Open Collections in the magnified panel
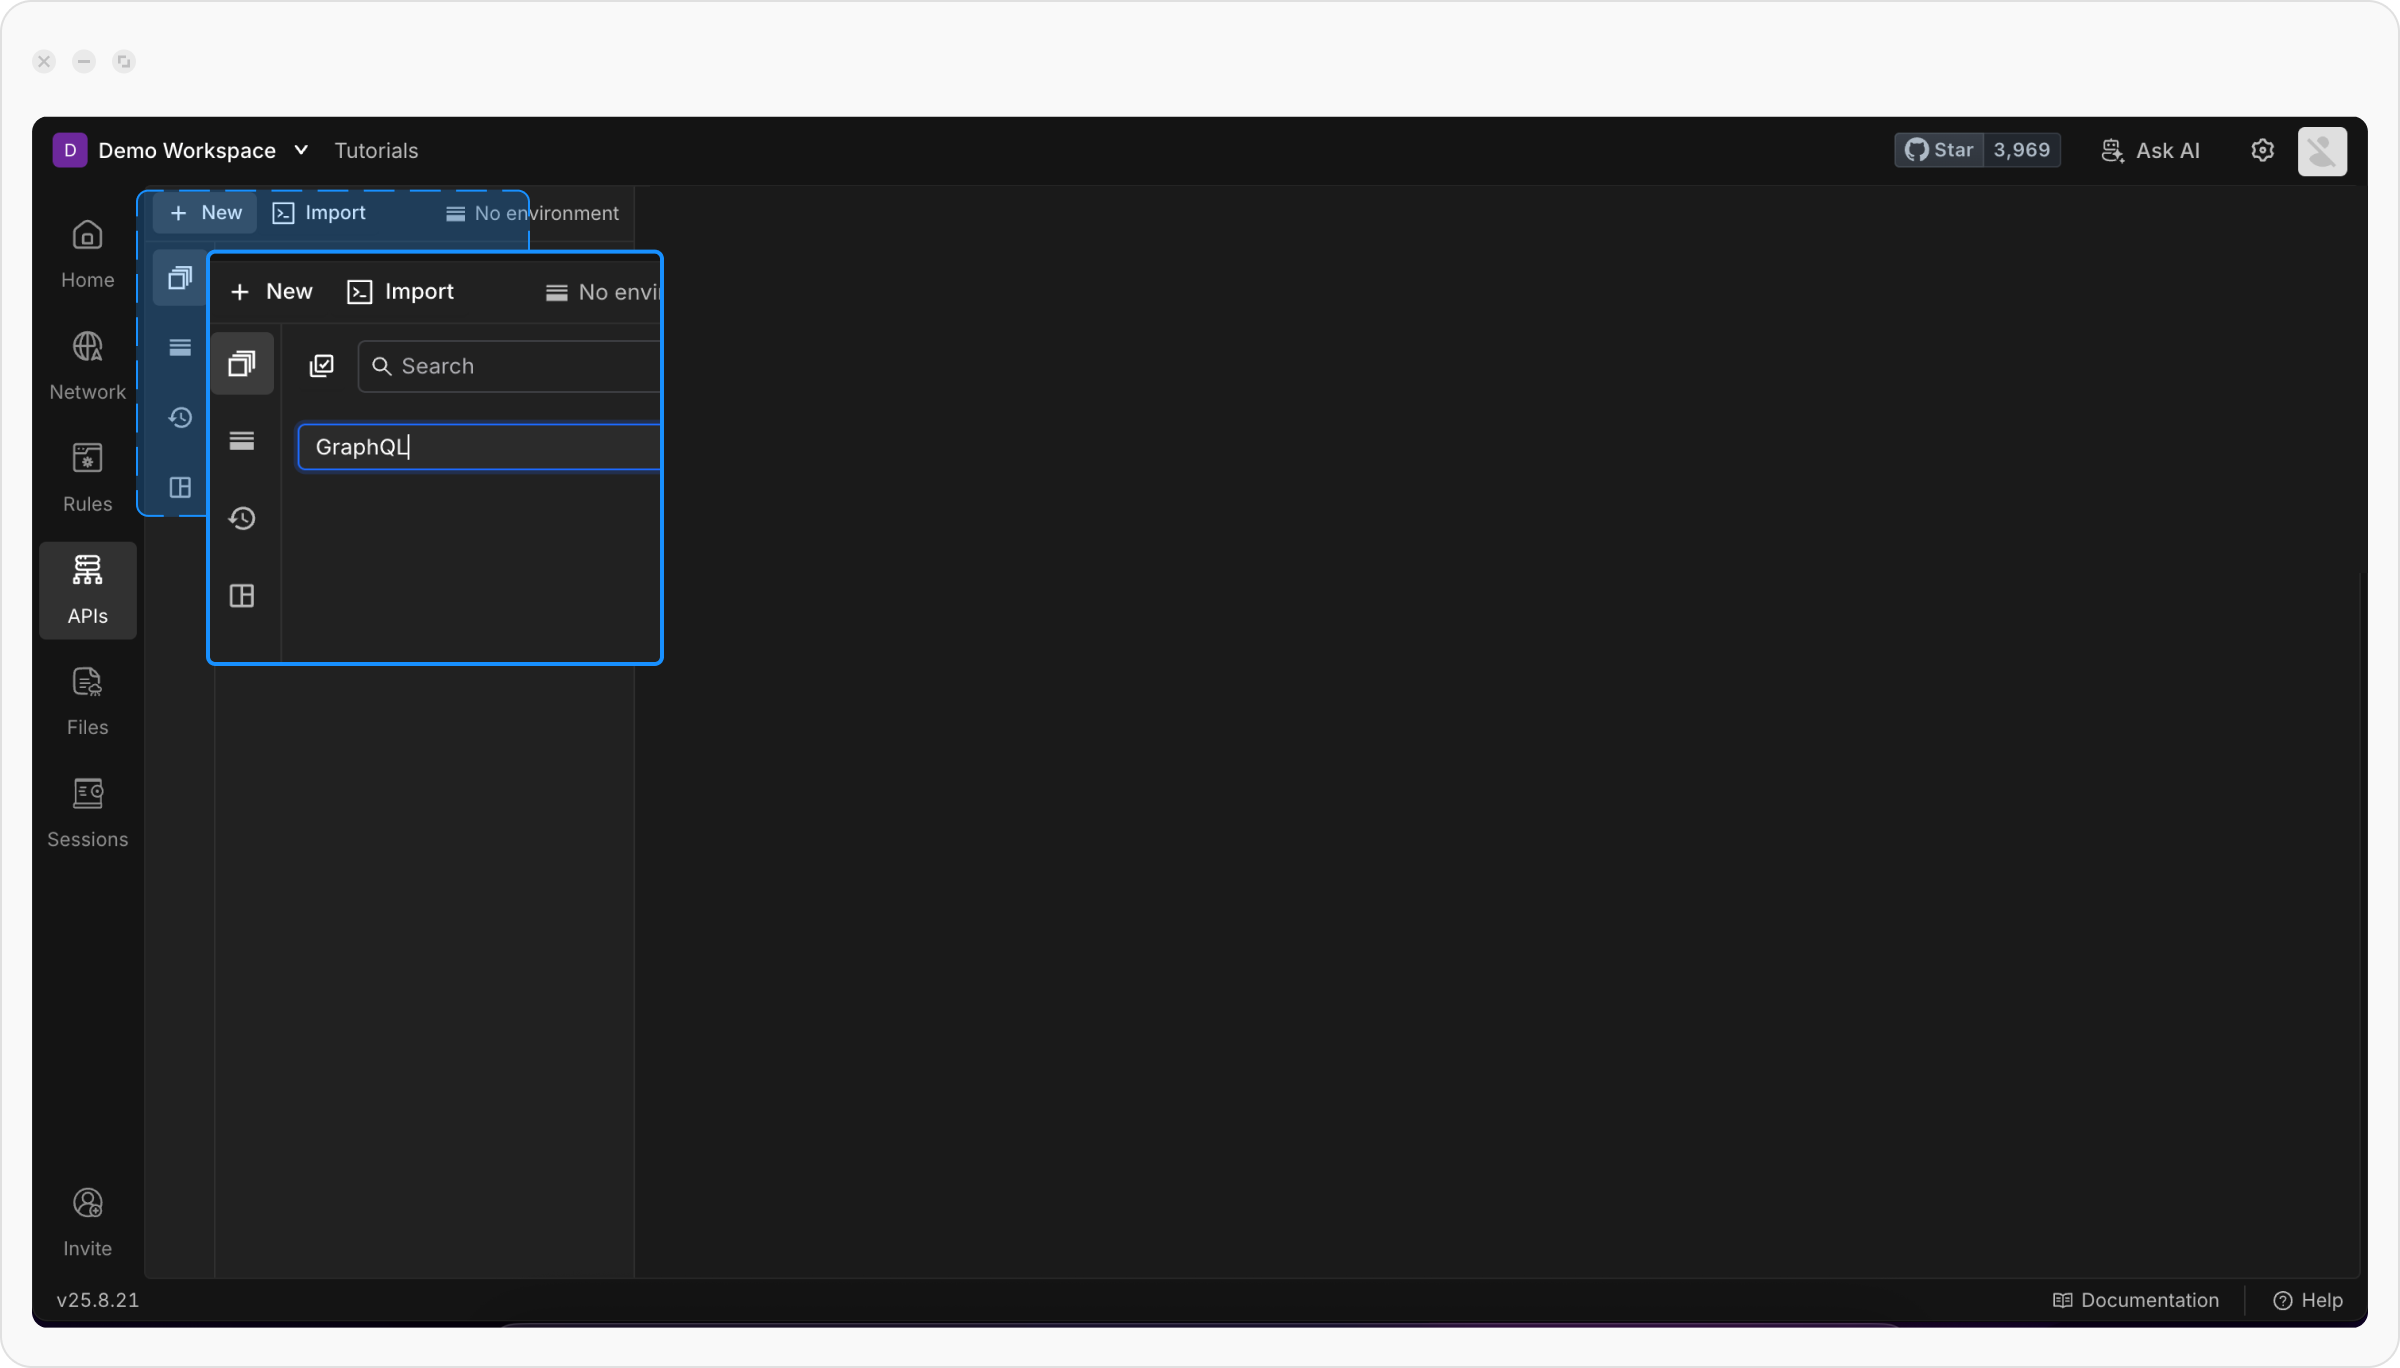 pyautogui.click(x=242, y=363)
